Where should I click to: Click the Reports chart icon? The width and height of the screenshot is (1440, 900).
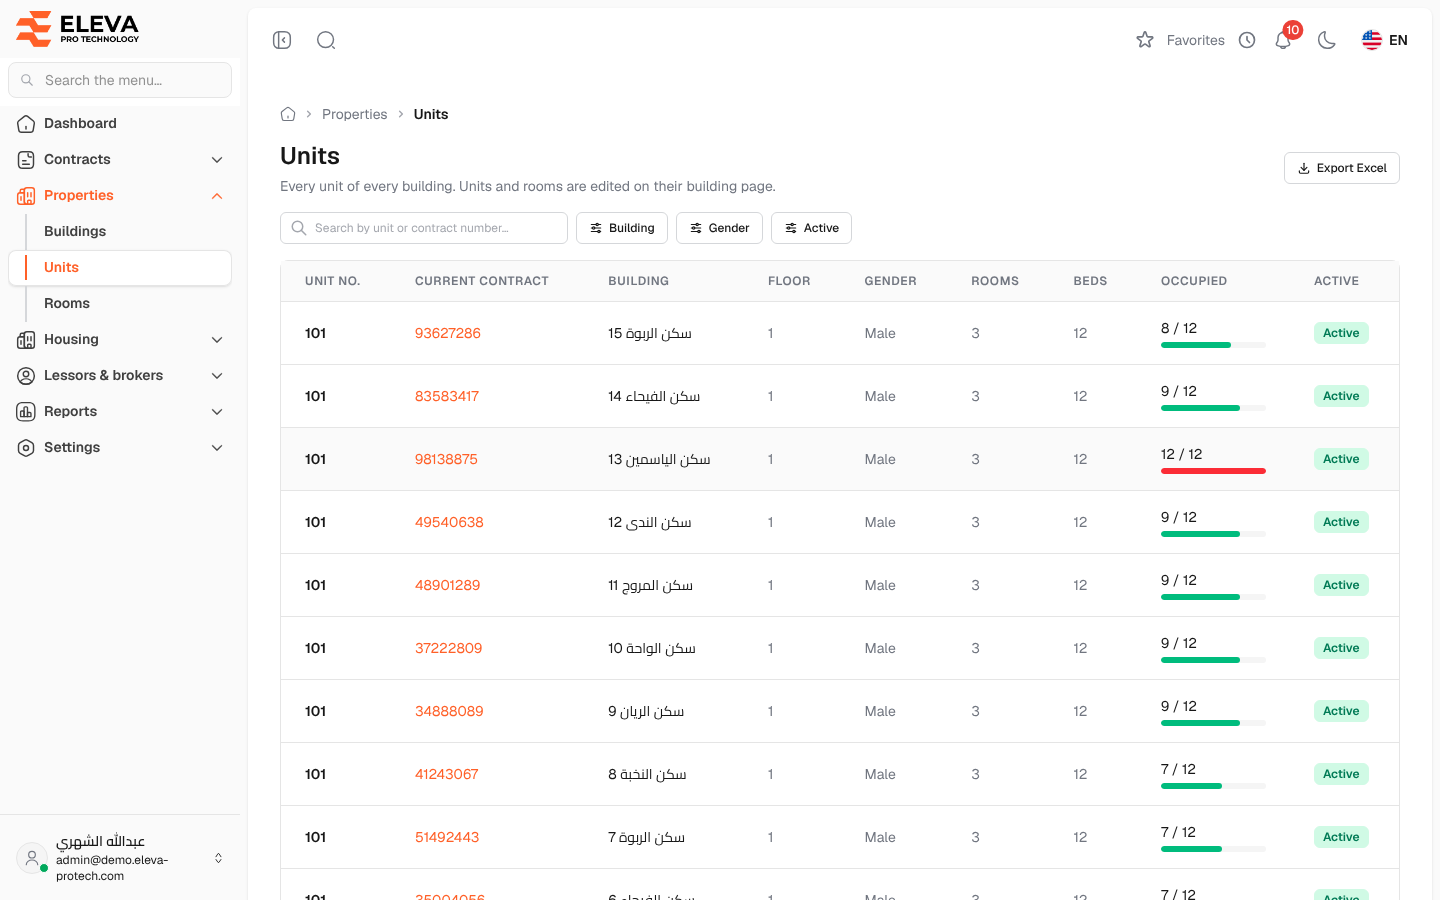pos(26,412)
